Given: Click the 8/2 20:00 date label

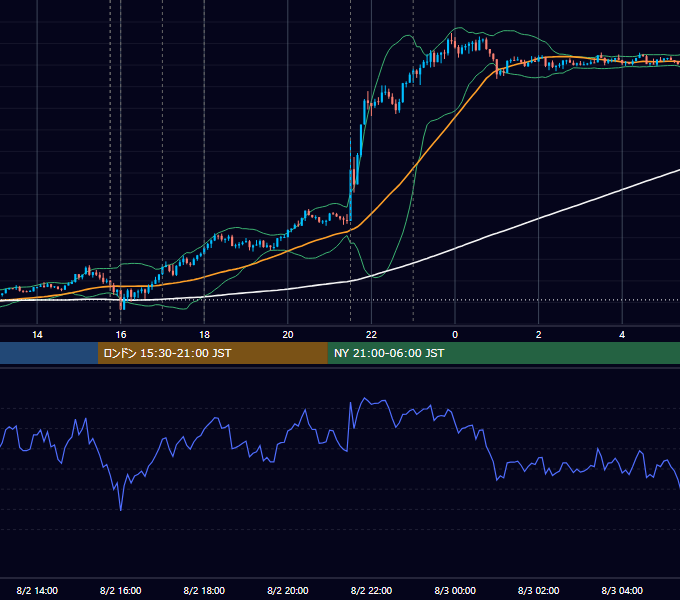Looking at the screenshot, I should point(288,590).
